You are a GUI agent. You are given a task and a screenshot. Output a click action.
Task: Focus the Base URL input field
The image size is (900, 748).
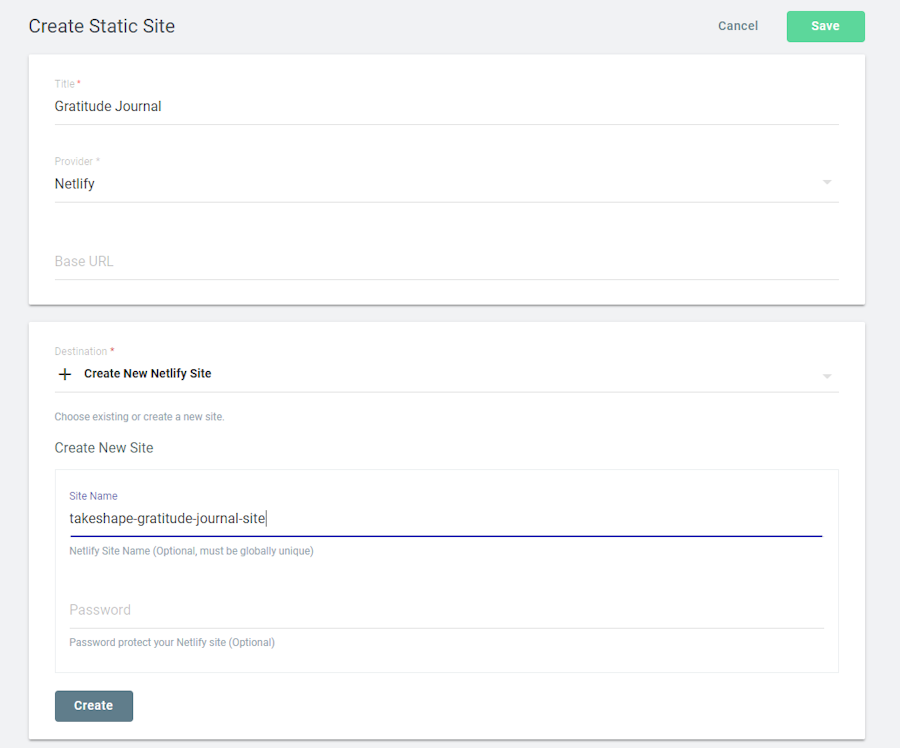pos(446,262)
